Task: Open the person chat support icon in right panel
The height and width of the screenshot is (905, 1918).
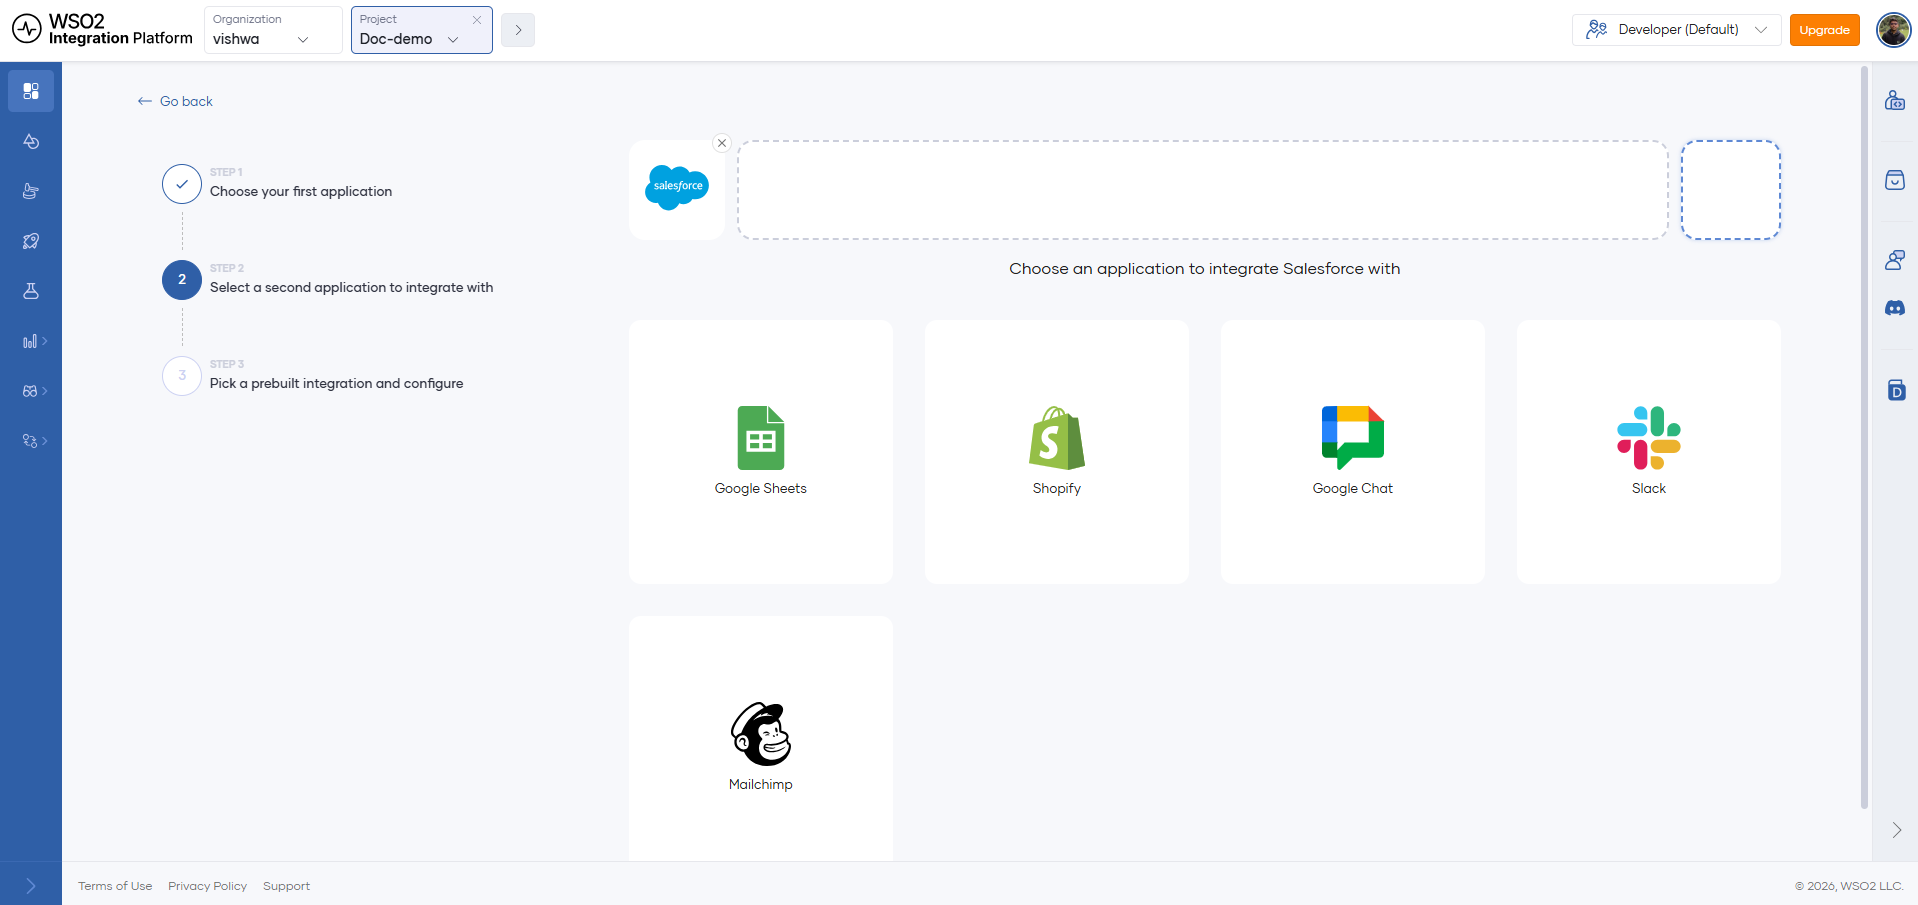Action: pyautogui.click(x=1895, y=260)
